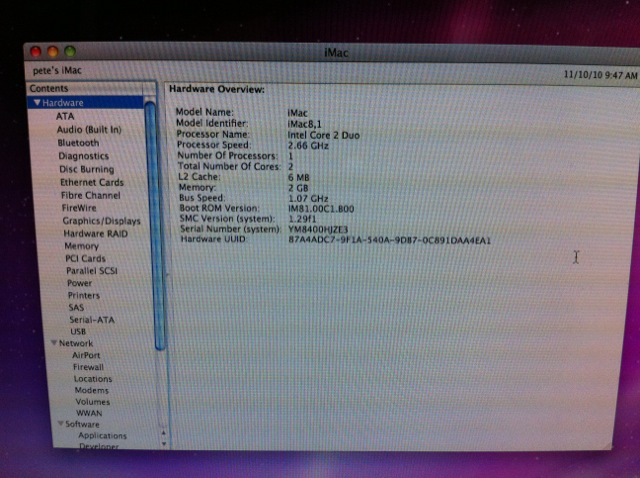The image size is (640, 478).
Task: Select Ethernet Cards entry
Action: point(92,182)
